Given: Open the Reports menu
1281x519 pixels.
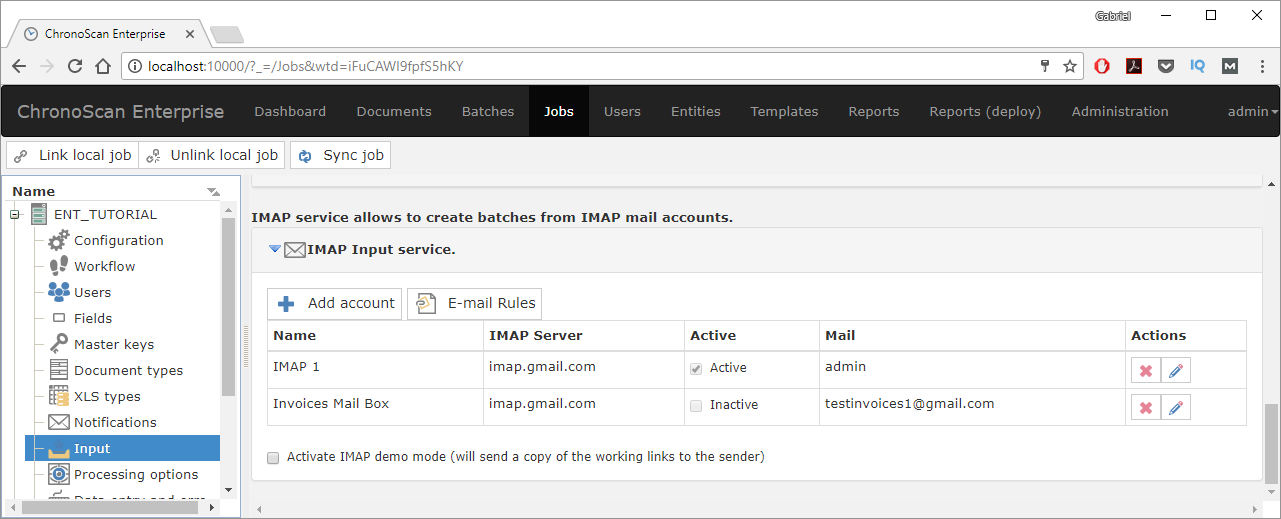Looking at the screenshot, I should [x=874, y=111].
